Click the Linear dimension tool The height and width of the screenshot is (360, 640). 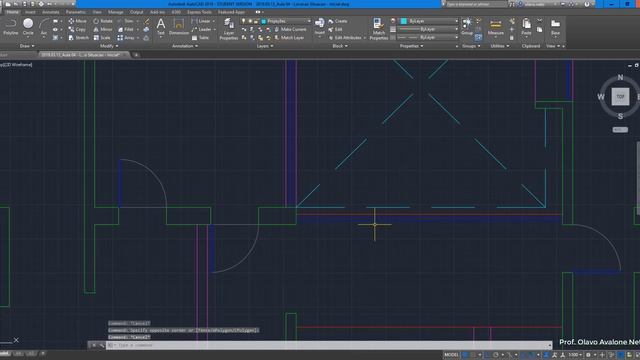click(x=201, y=21)
